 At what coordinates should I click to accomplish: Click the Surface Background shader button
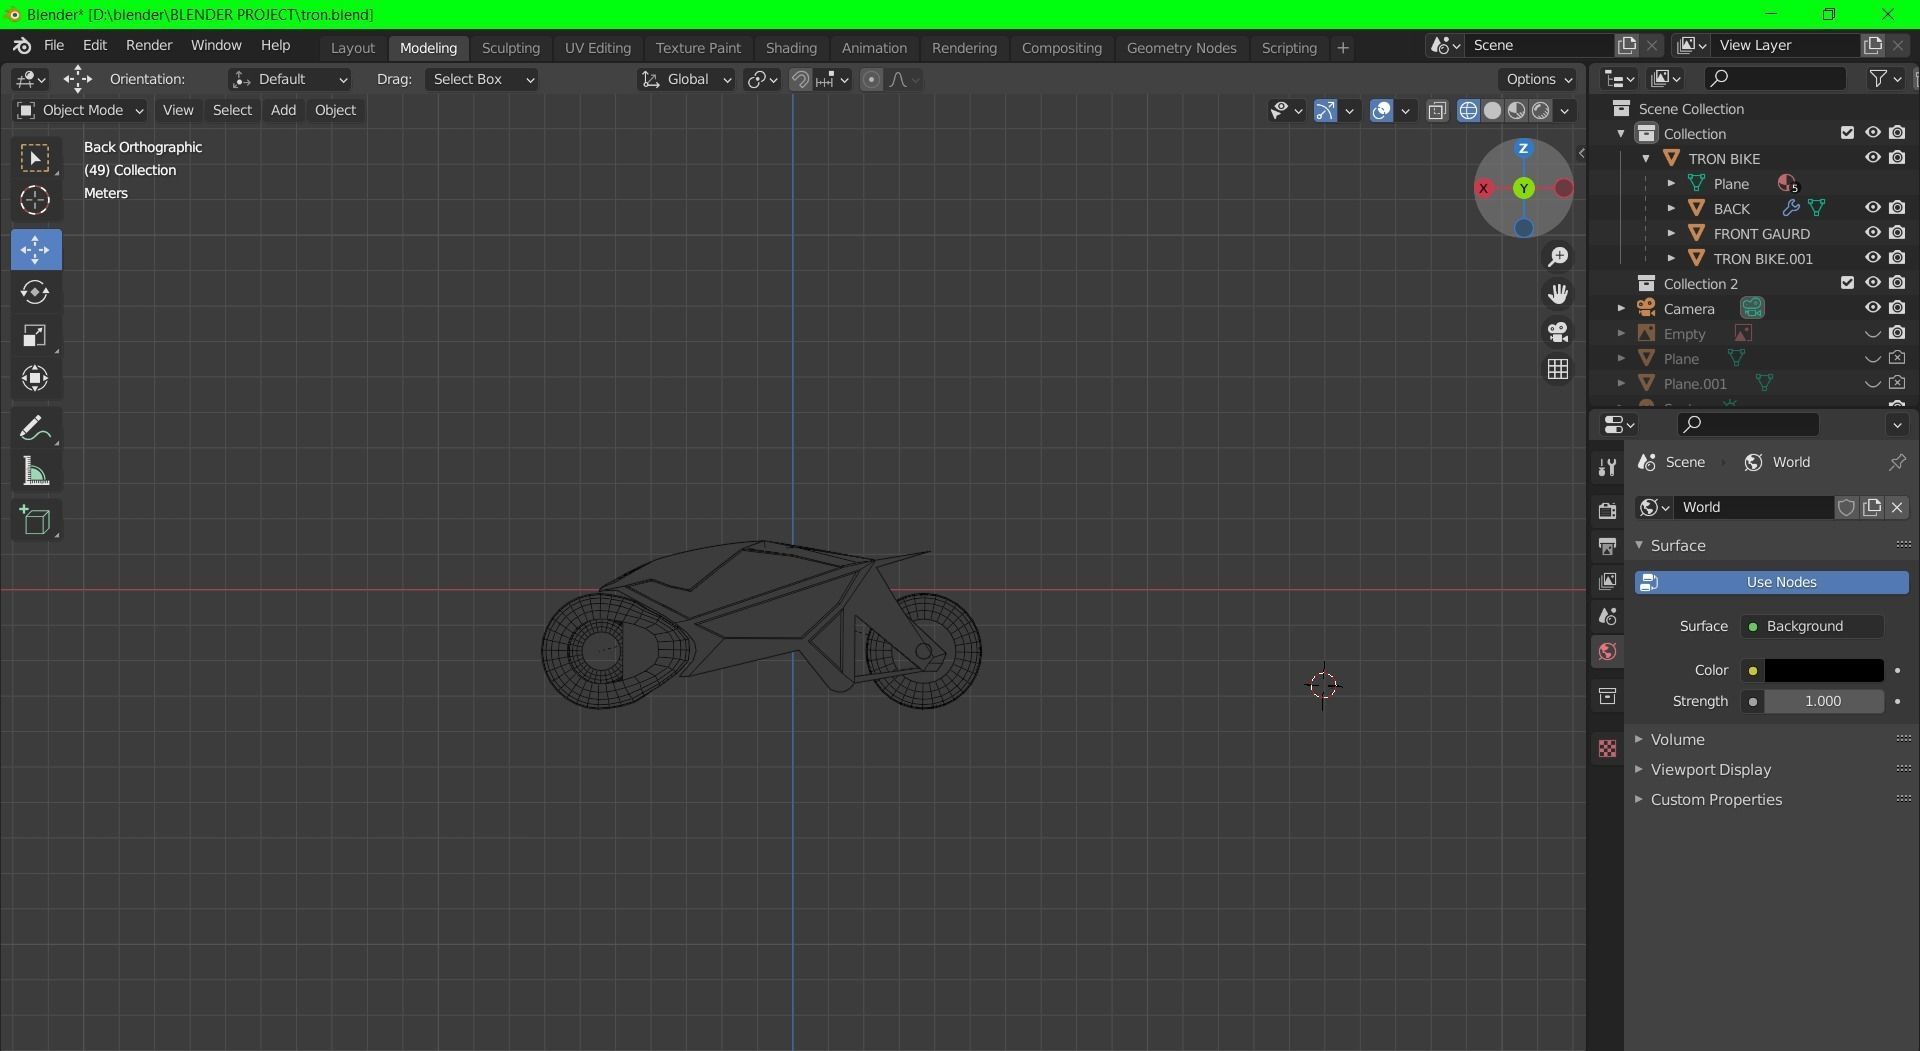tap(1812, 626)
